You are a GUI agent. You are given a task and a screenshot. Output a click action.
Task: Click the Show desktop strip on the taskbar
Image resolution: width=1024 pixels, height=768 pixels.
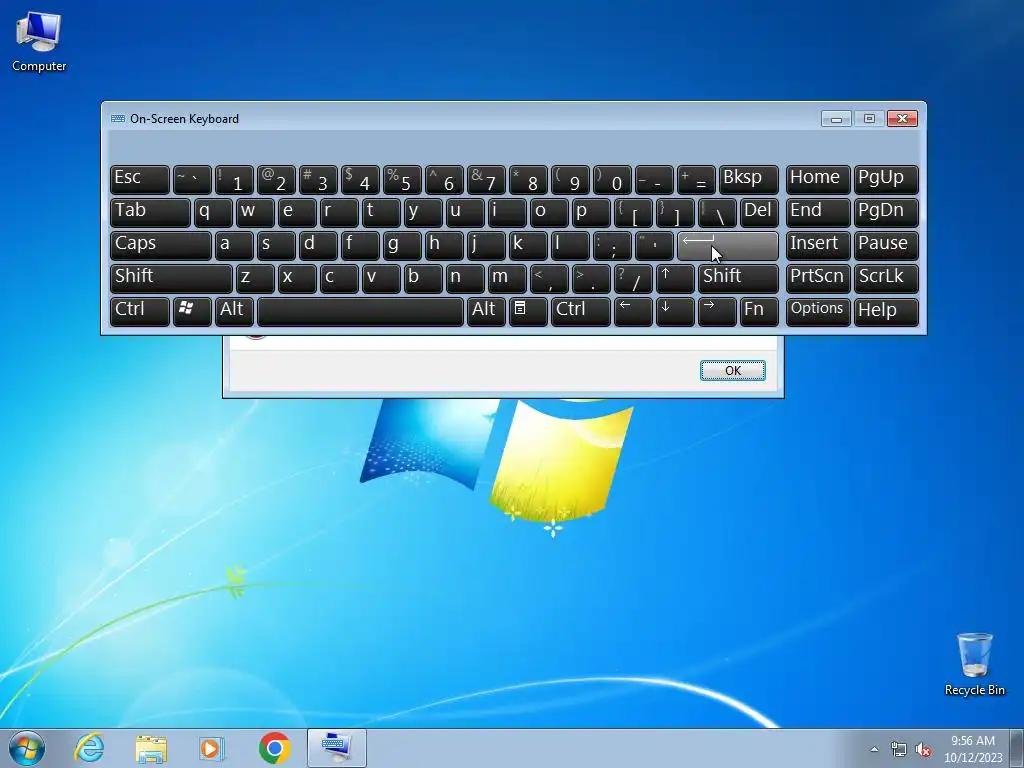pyautogui.click(x=1019, y=748)
